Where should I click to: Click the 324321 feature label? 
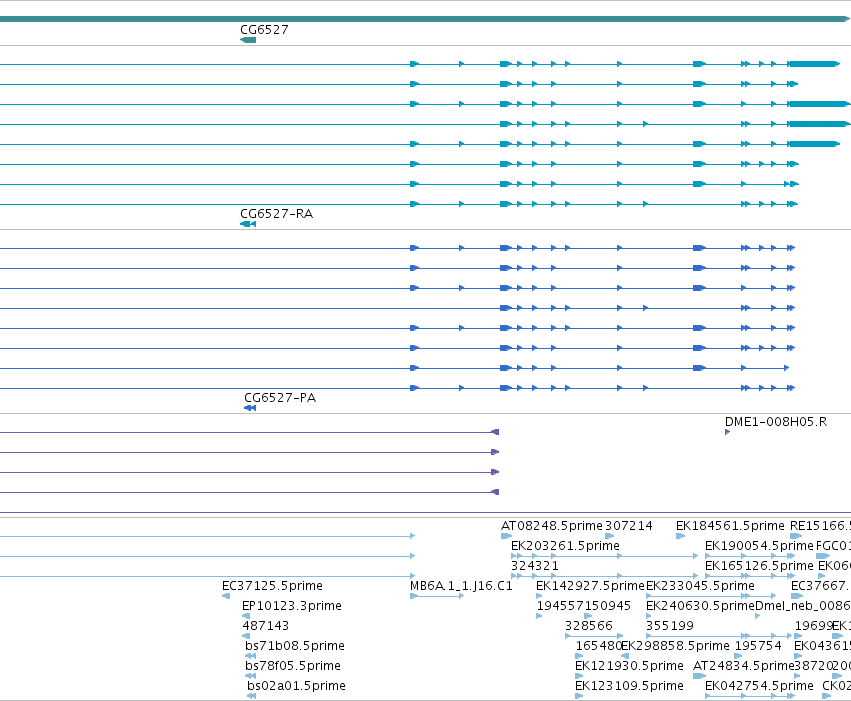pyautogui.click(x=535, y=565)
